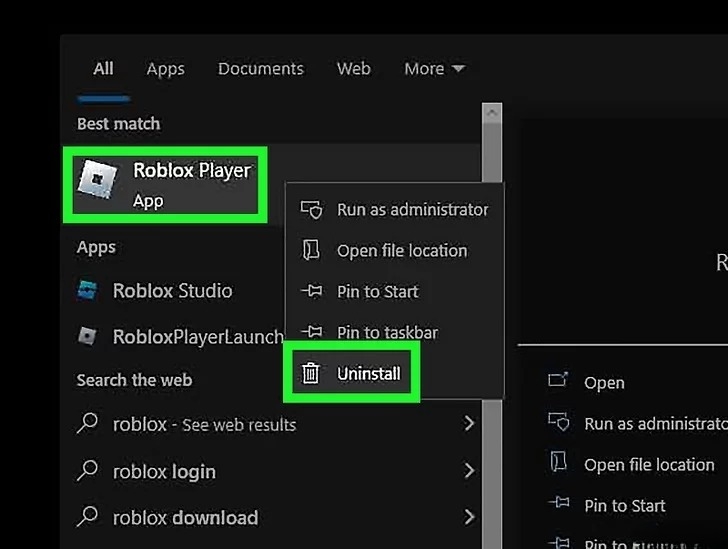Click search icon beside 'roblox login'

pyautogui.click(x=87, y=470)
